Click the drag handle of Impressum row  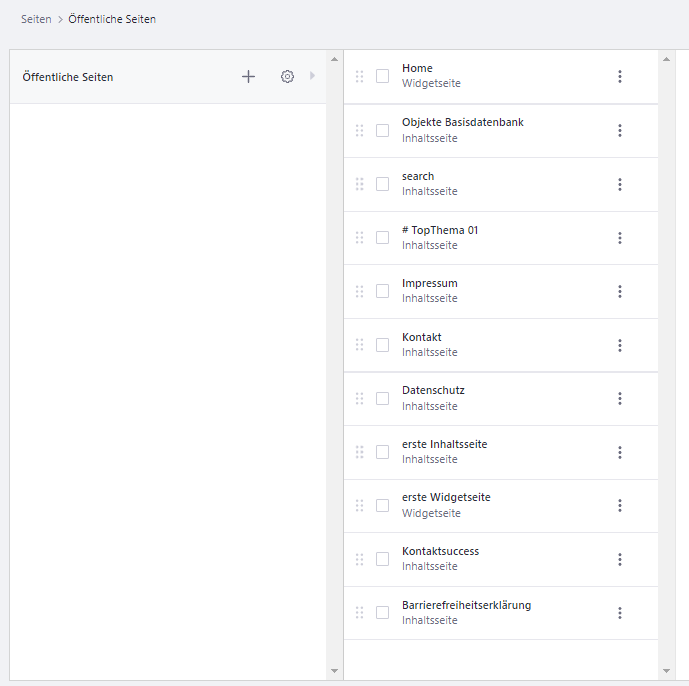pyautogui.click(x=359, y=291)
